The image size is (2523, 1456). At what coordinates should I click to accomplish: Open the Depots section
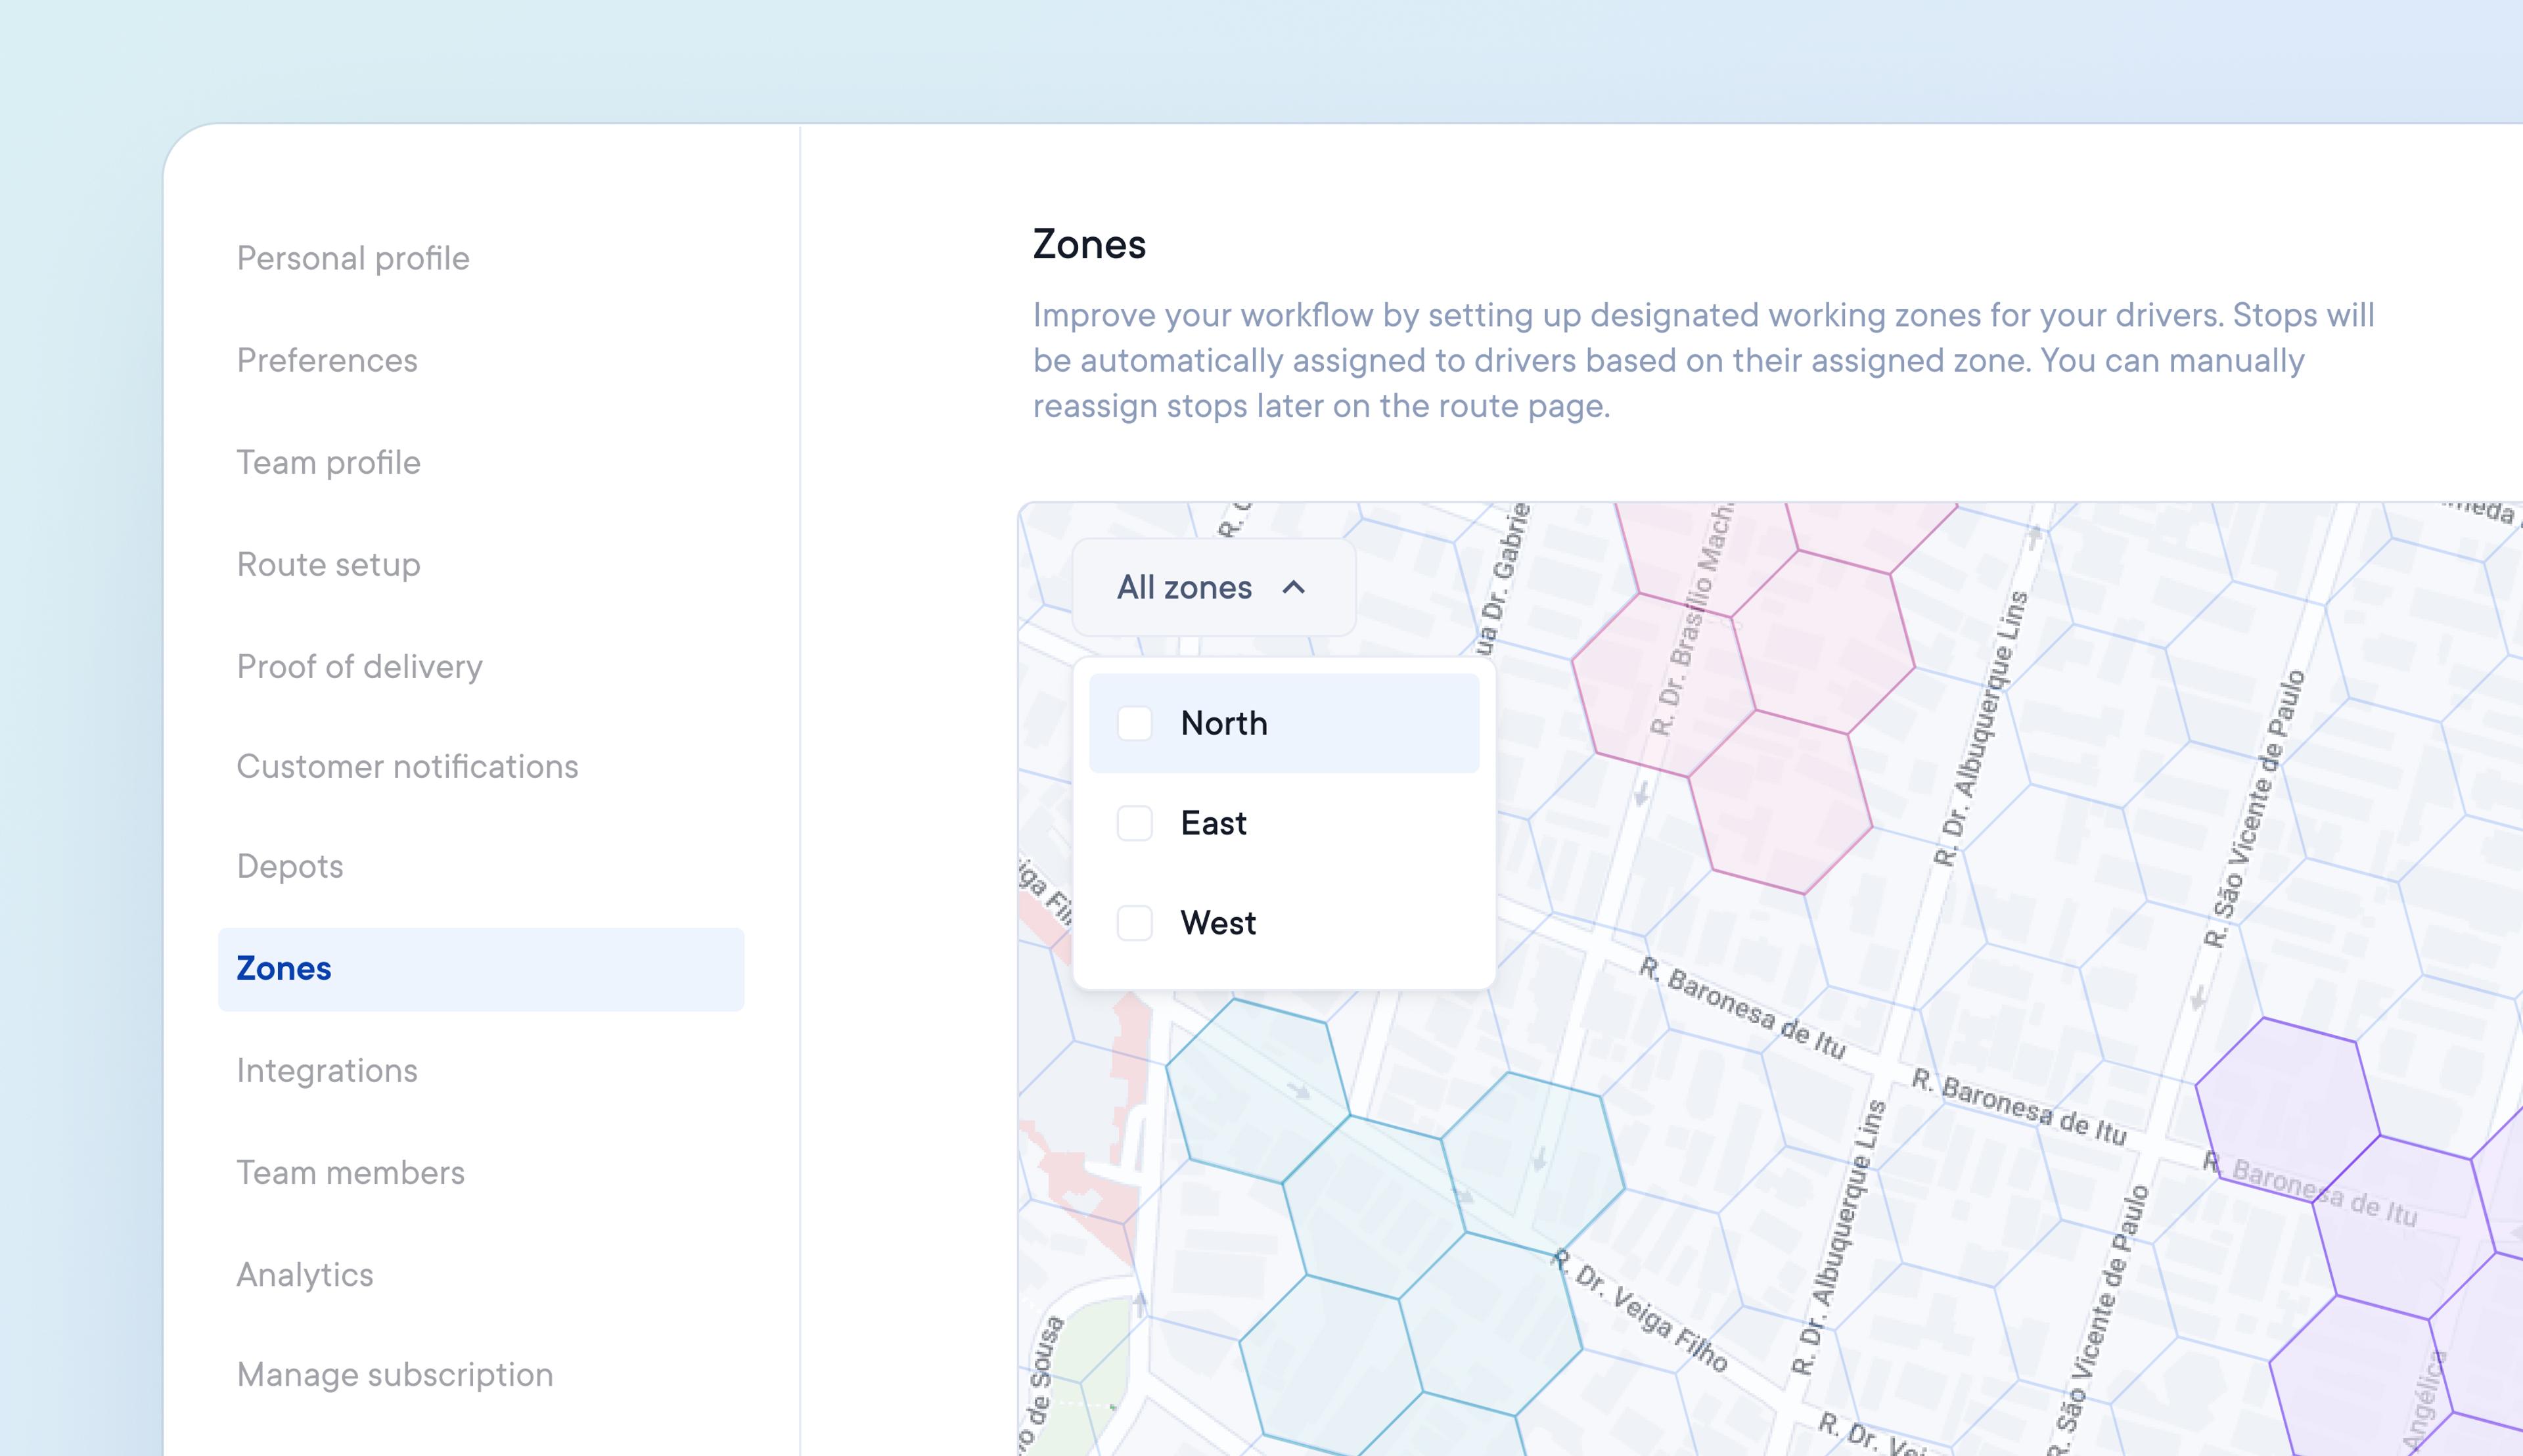click(290, 867)
